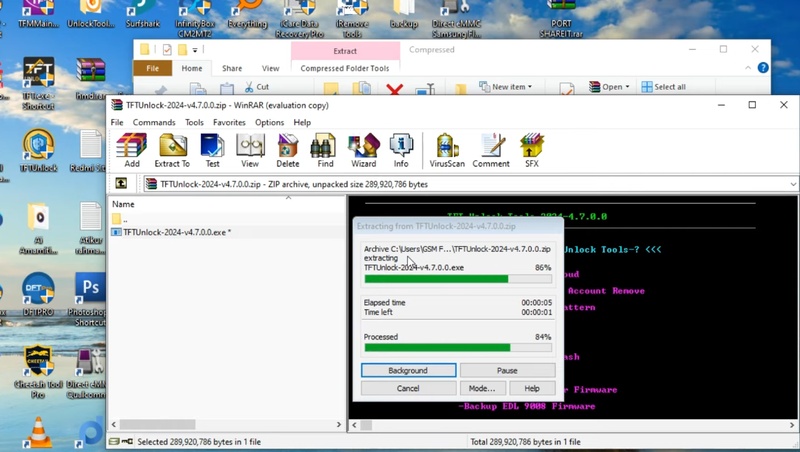
Task: Click the Processed total progress bar
Action: (x=458, y=347)
